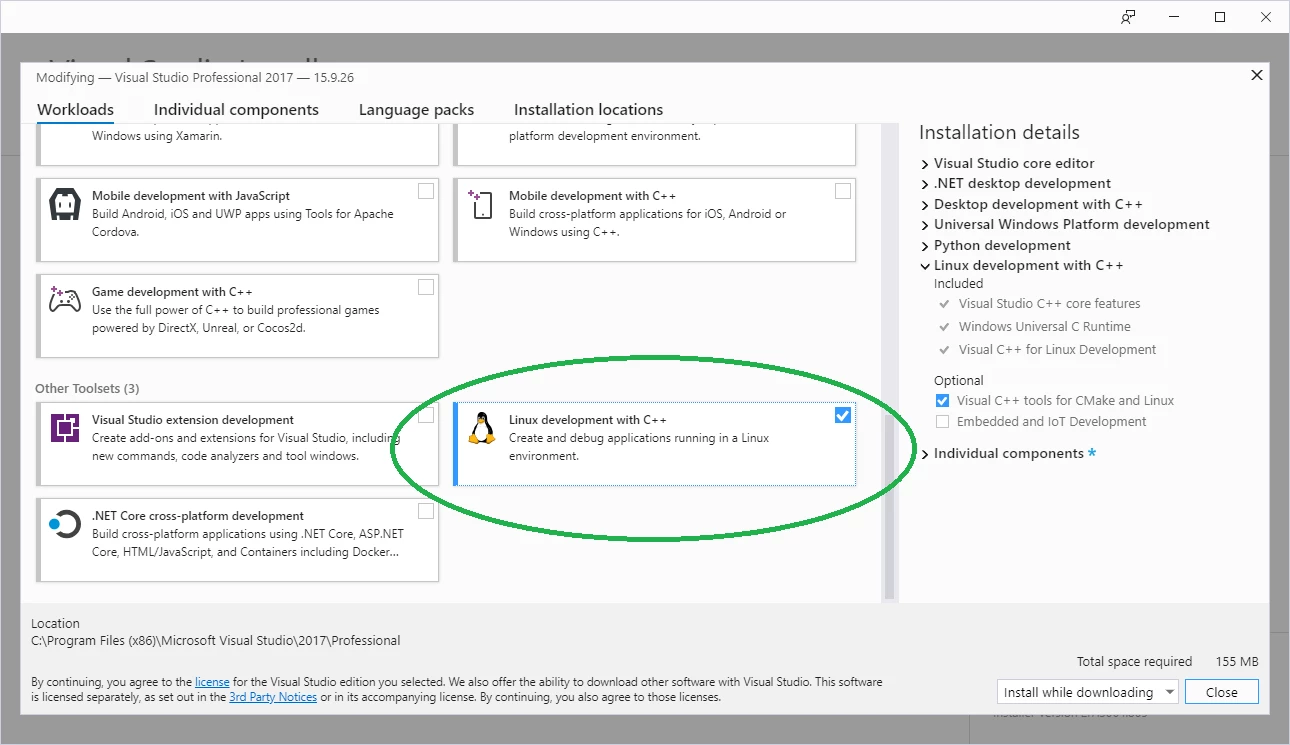Switch to Individual components tab
Image resolution: width=1290 pixels, height=745 pixels.
236,110
